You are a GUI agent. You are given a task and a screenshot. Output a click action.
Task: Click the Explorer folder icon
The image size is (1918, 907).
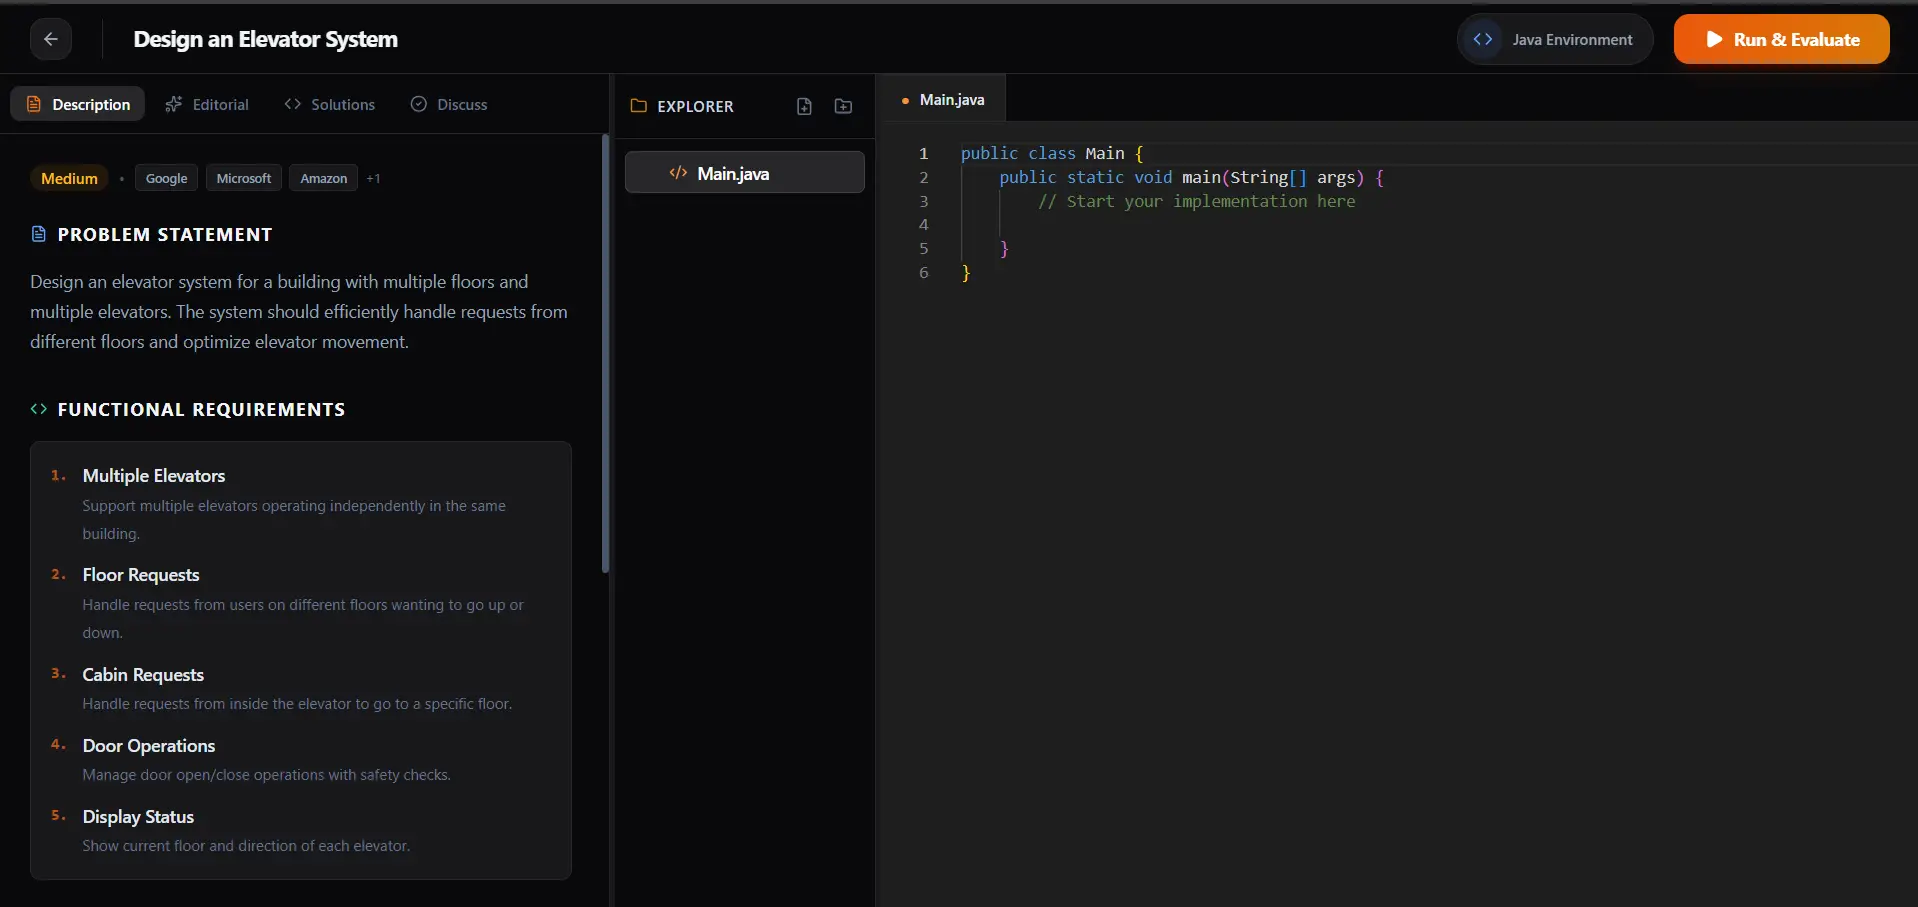tap(638, 106)
